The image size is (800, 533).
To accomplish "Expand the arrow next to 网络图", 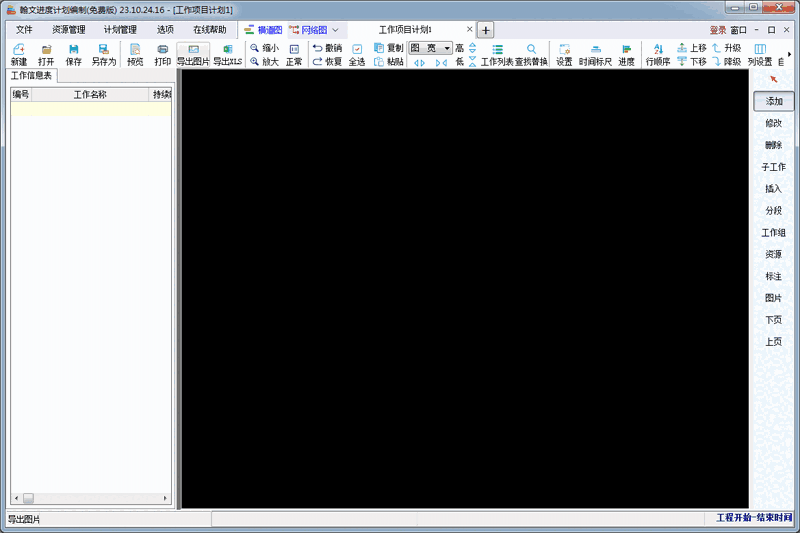I will pos(336,30).
